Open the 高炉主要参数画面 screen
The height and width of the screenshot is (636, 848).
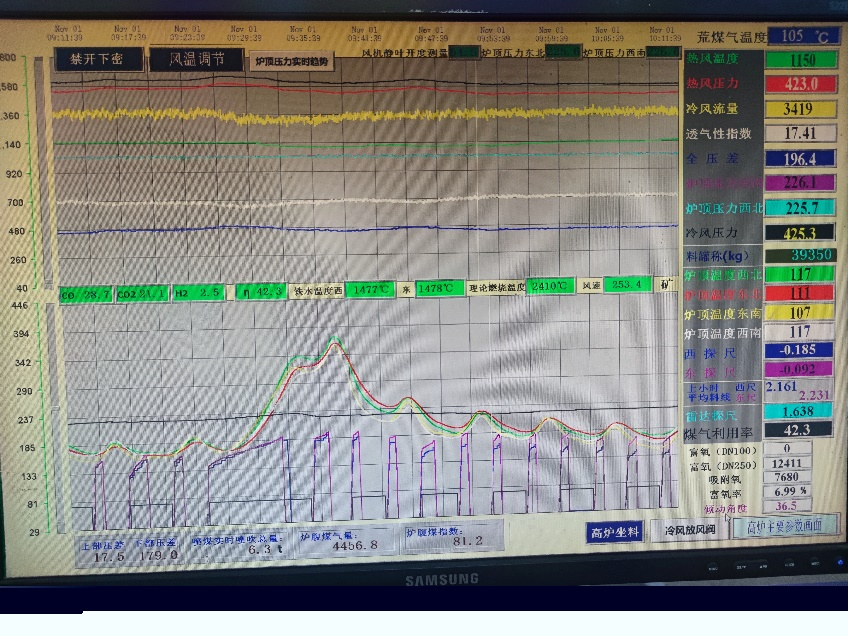(784, 528)
